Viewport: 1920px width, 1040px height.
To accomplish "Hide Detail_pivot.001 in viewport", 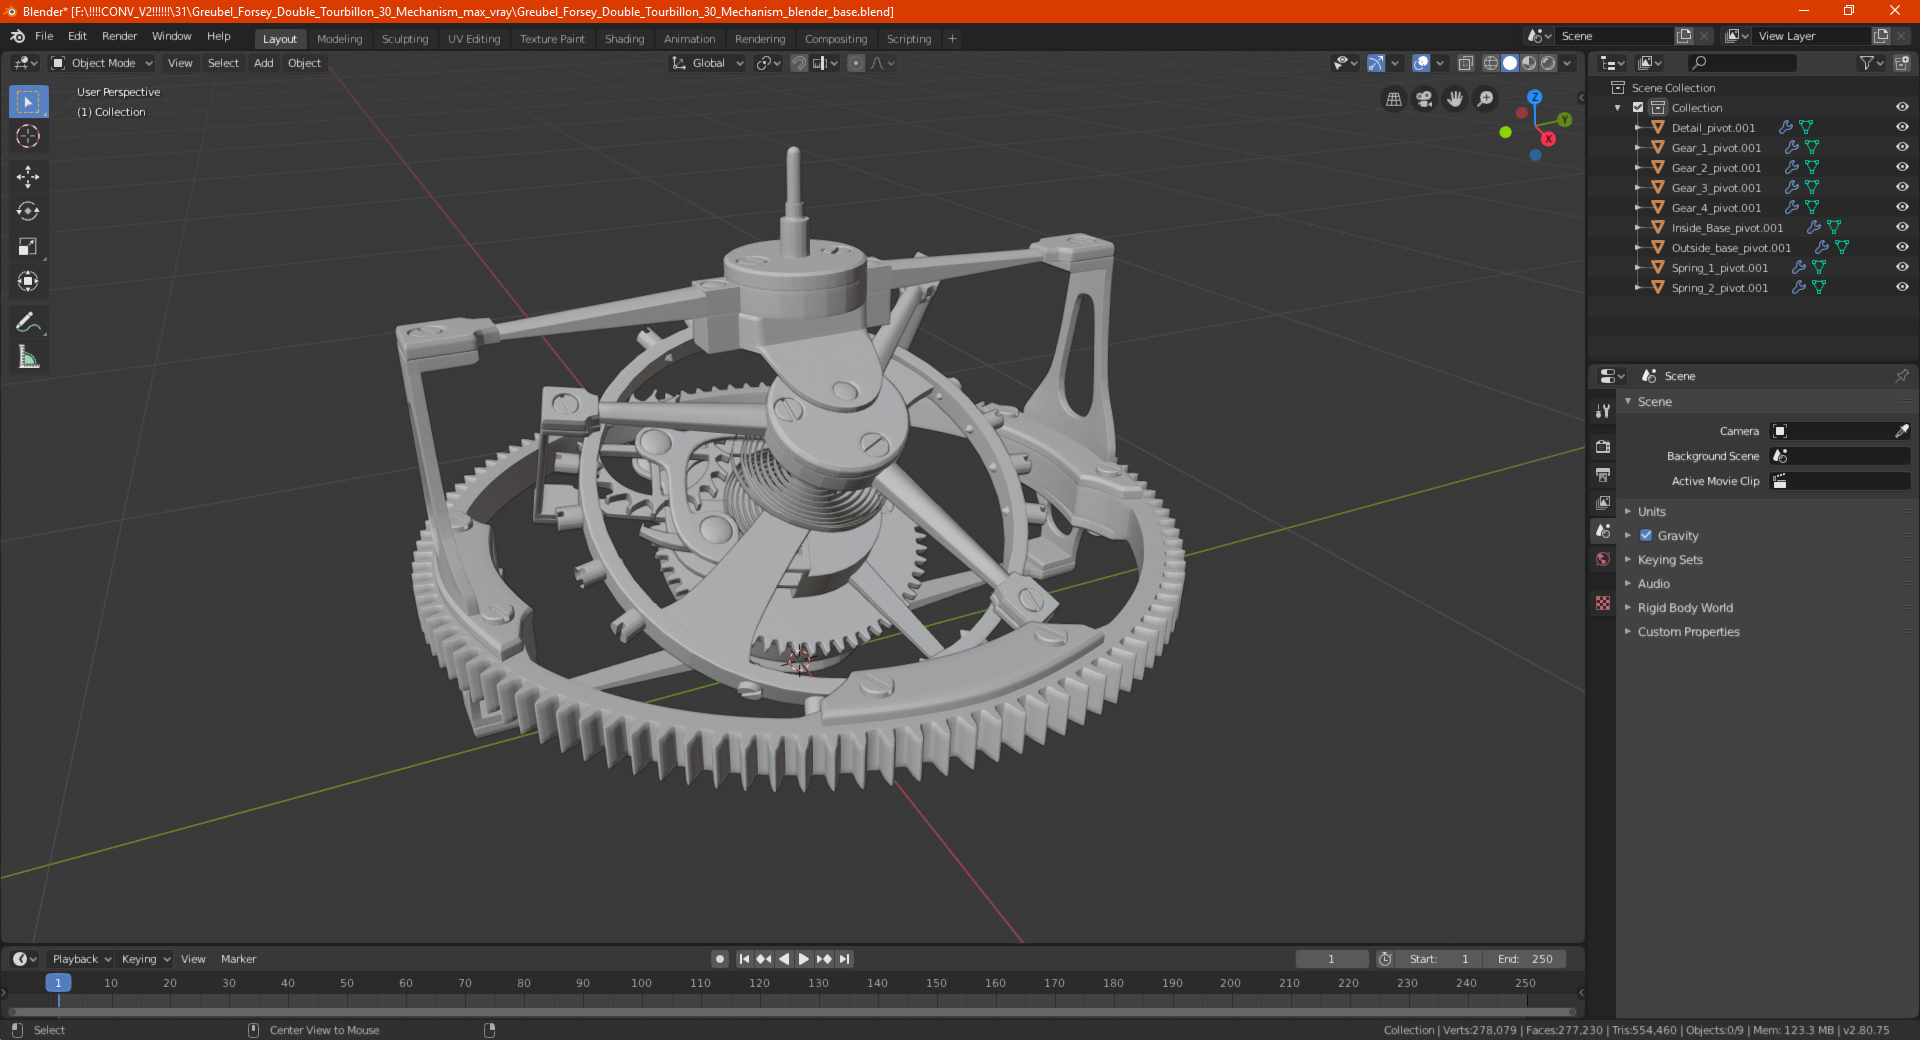I will (1902, 127).
